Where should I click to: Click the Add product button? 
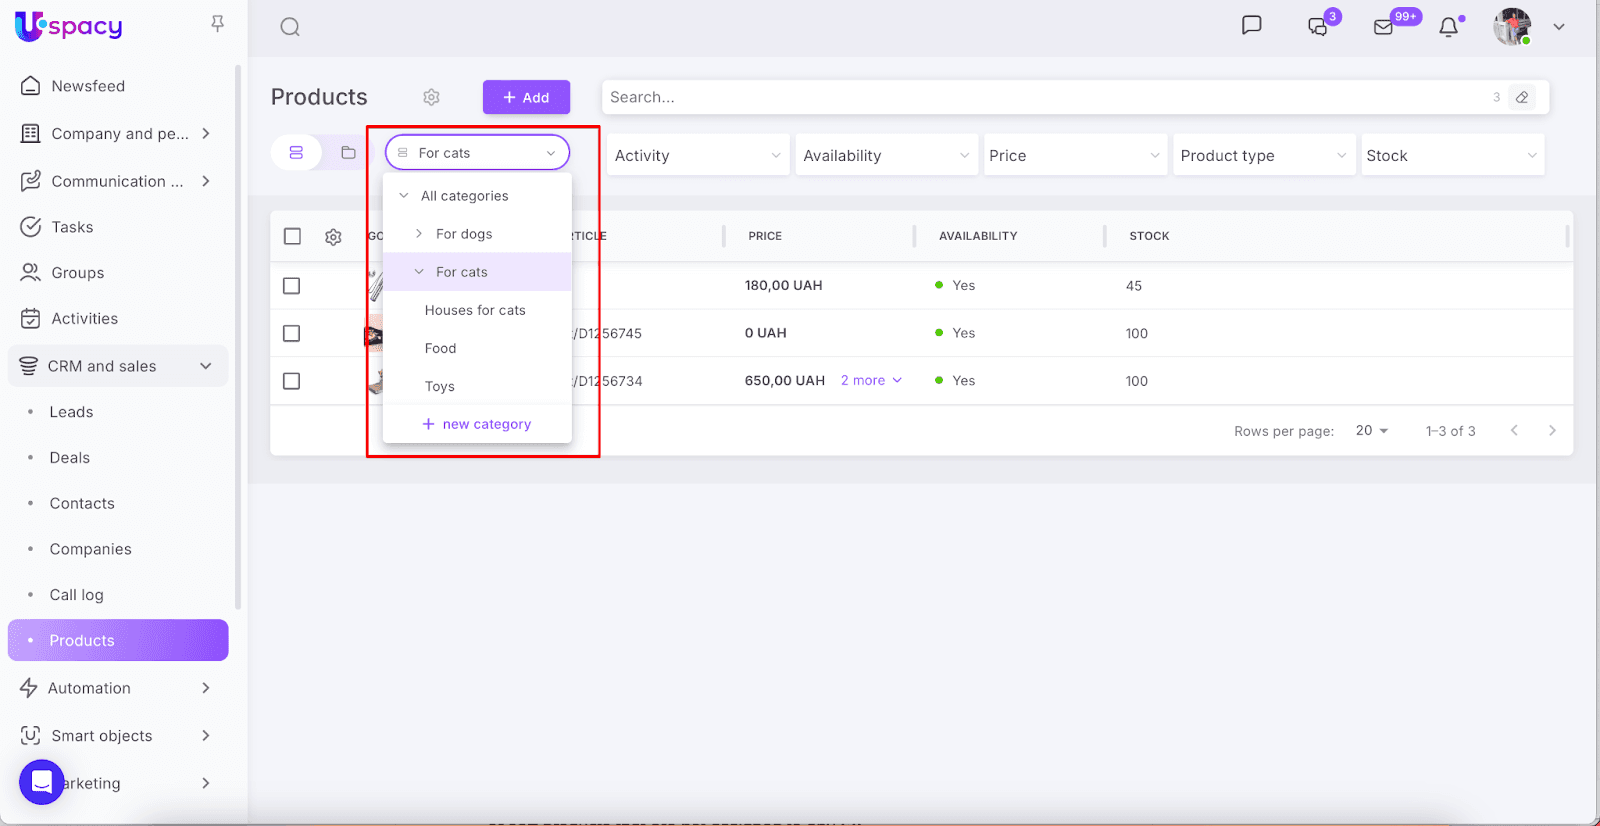(x=526, y=97)
